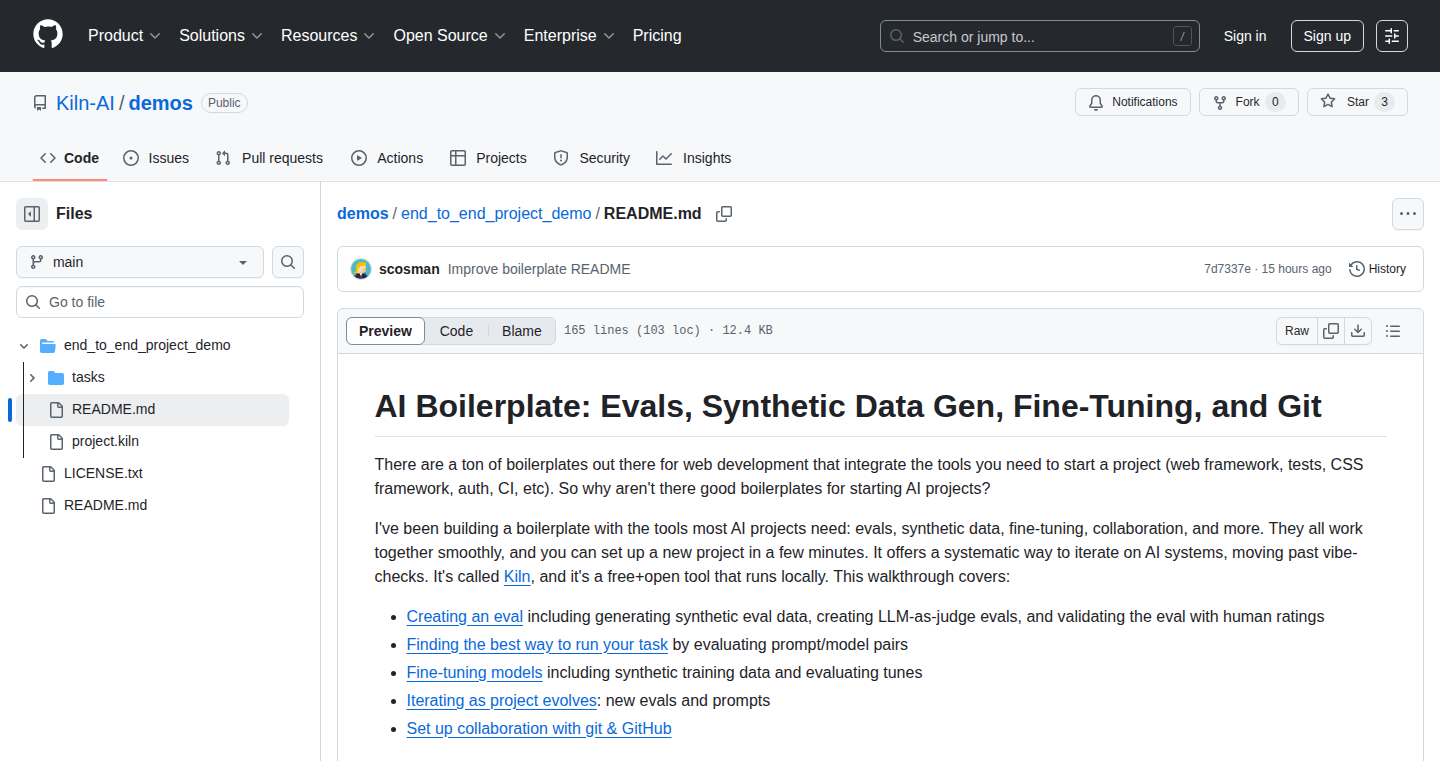The height and width of the screenshot is (761, 1440).
Task: Go to demos in the breadcrumb
Action: pyautogui.click(x=363, y=214)
